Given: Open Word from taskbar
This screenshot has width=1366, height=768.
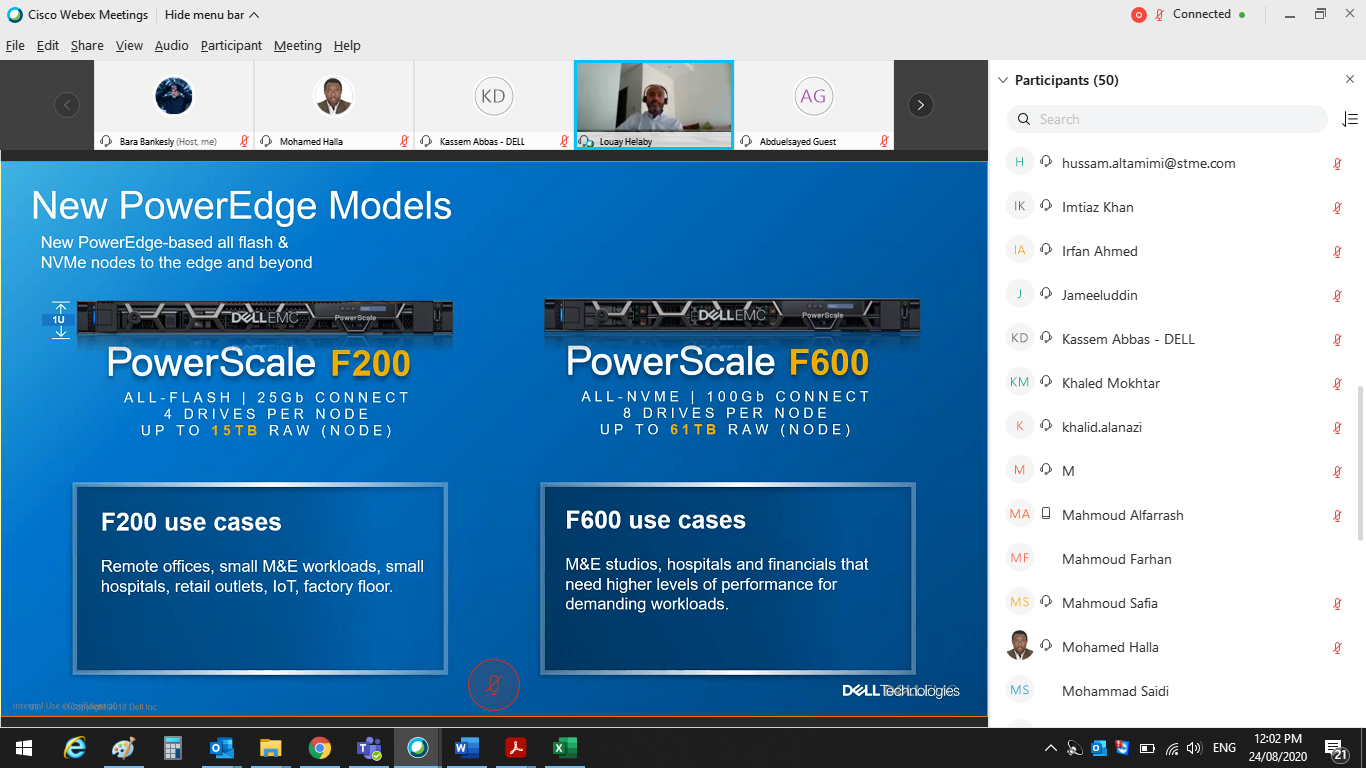Looking at the screenshot, I should click(467, 748).
